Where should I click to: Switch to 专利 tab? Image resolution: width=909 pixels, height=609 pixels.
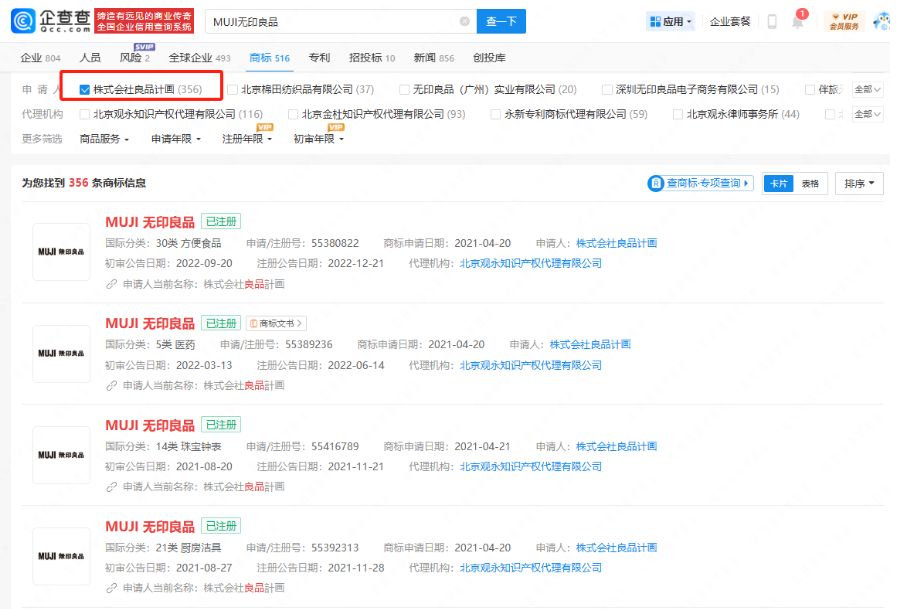tap(319, 57)
